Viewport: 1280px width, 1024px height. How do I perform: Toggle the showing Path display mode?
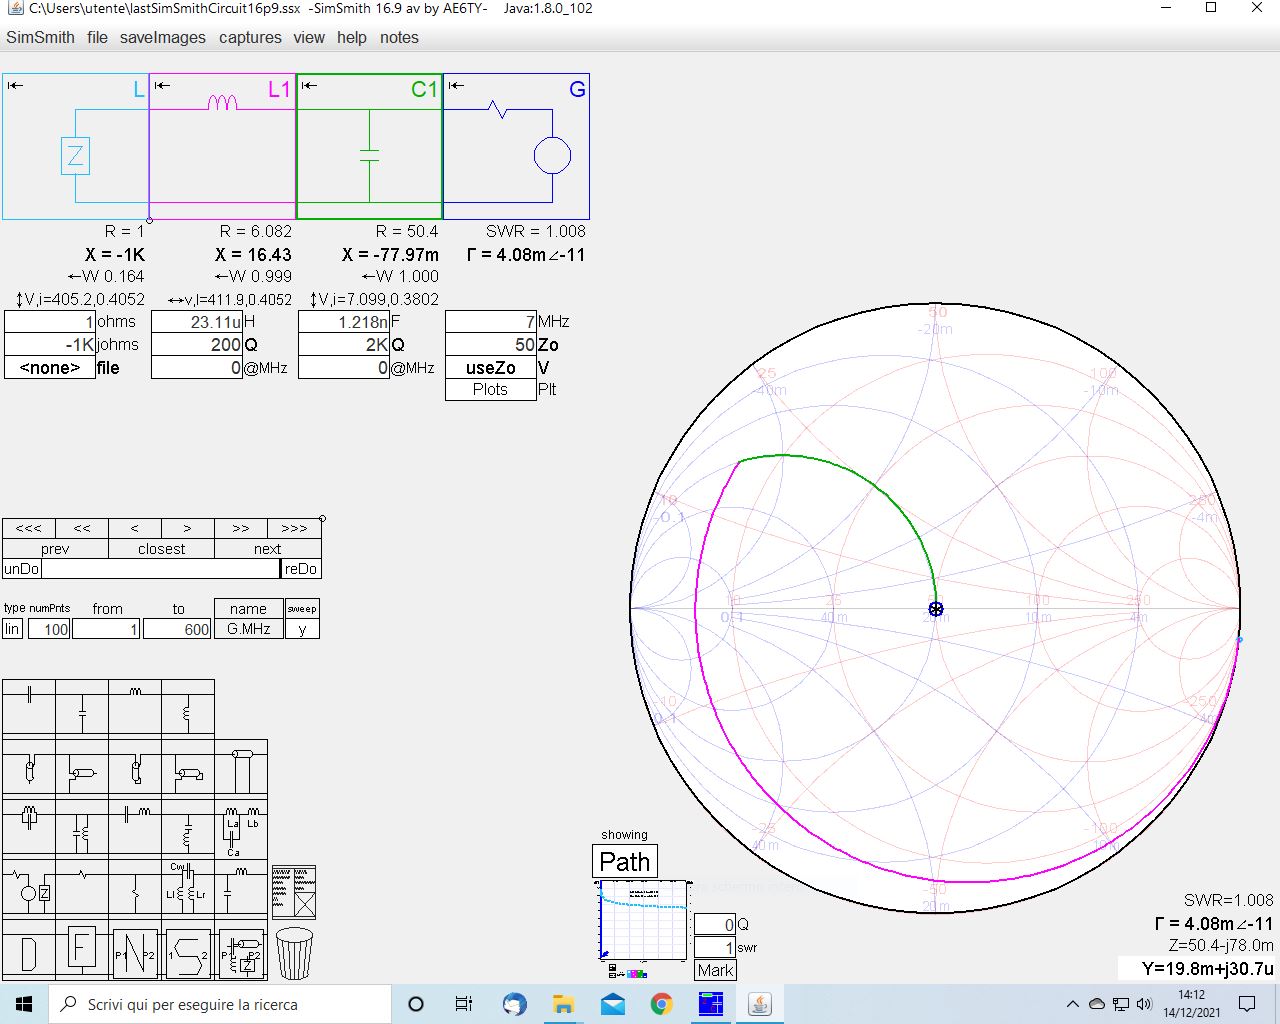coord(625,861)
